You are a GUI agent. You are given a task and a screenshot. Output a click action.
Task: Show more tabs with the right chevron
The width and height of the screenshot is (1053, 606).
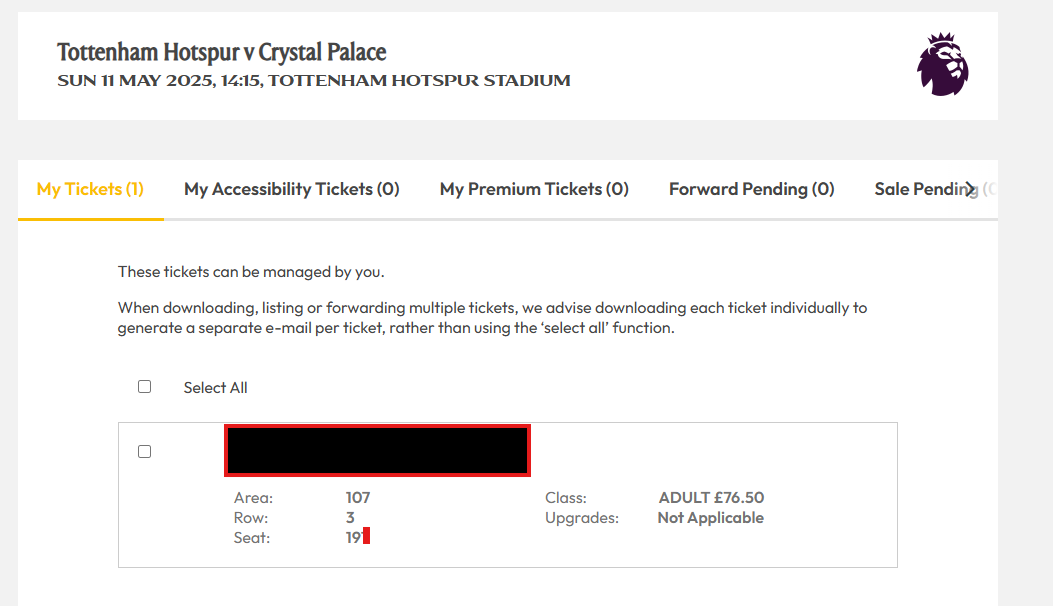point(970,189)
